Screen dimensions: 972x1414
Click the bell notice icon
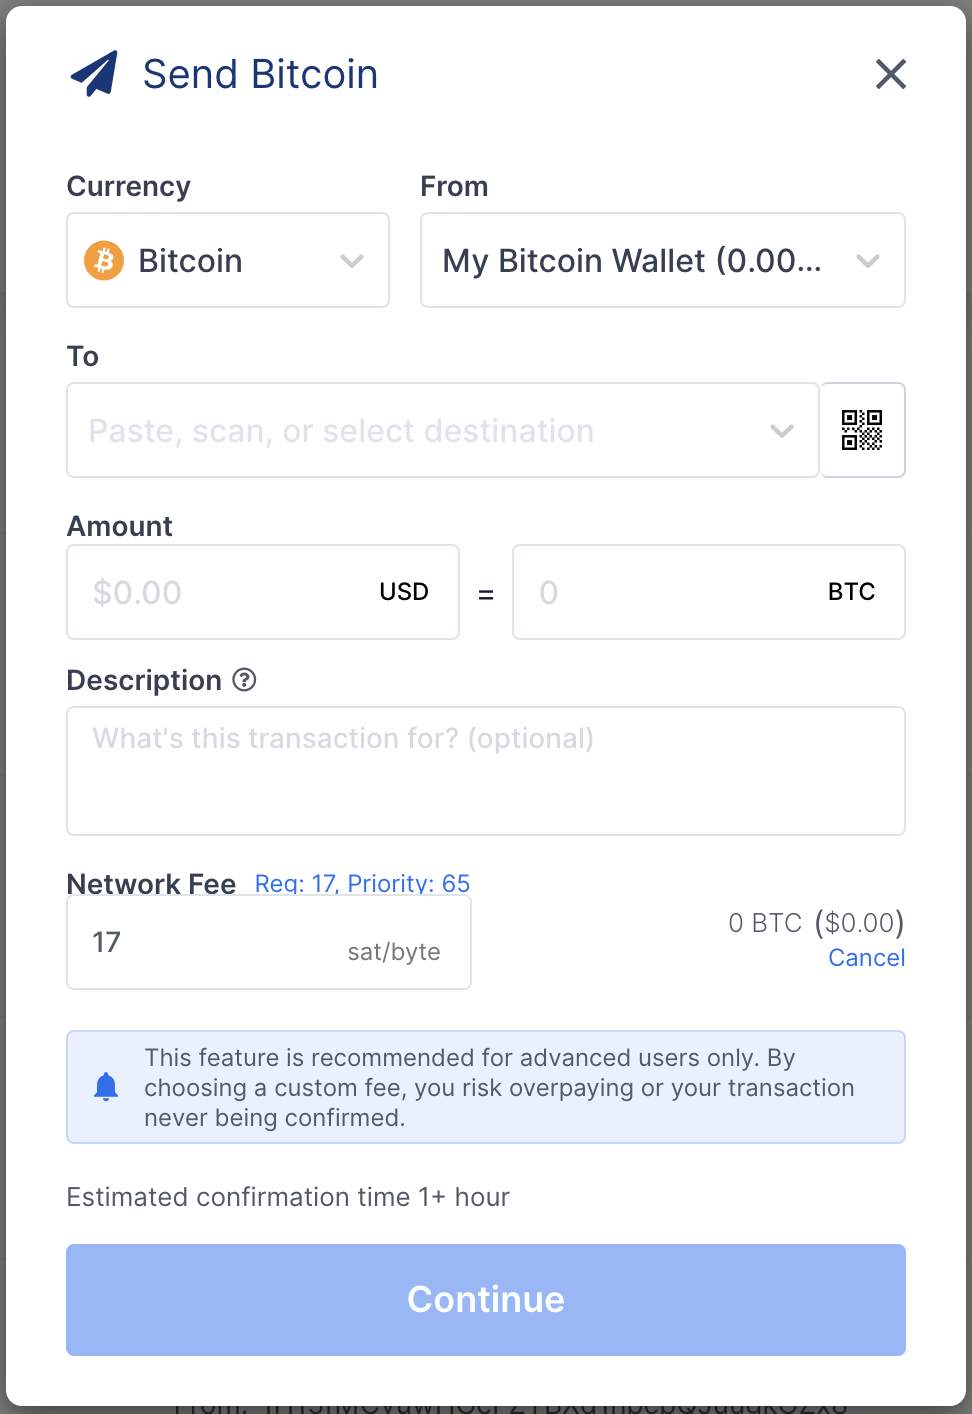[x=106, y=1087]
